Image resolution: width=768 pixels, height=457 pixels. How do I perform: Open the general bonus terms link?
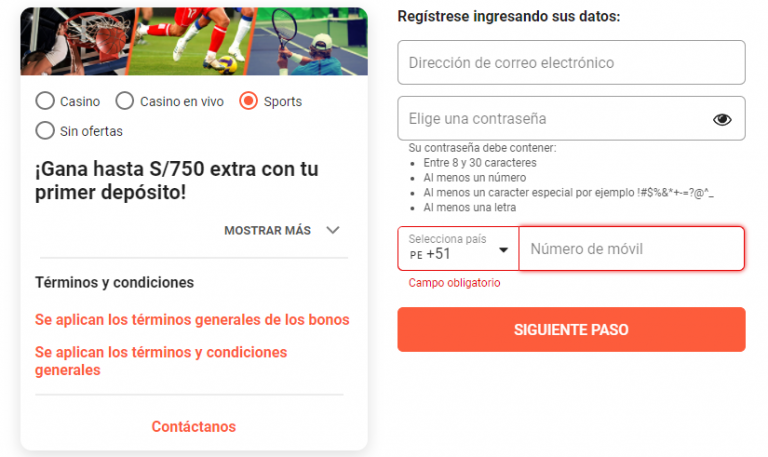coord(192,320)
